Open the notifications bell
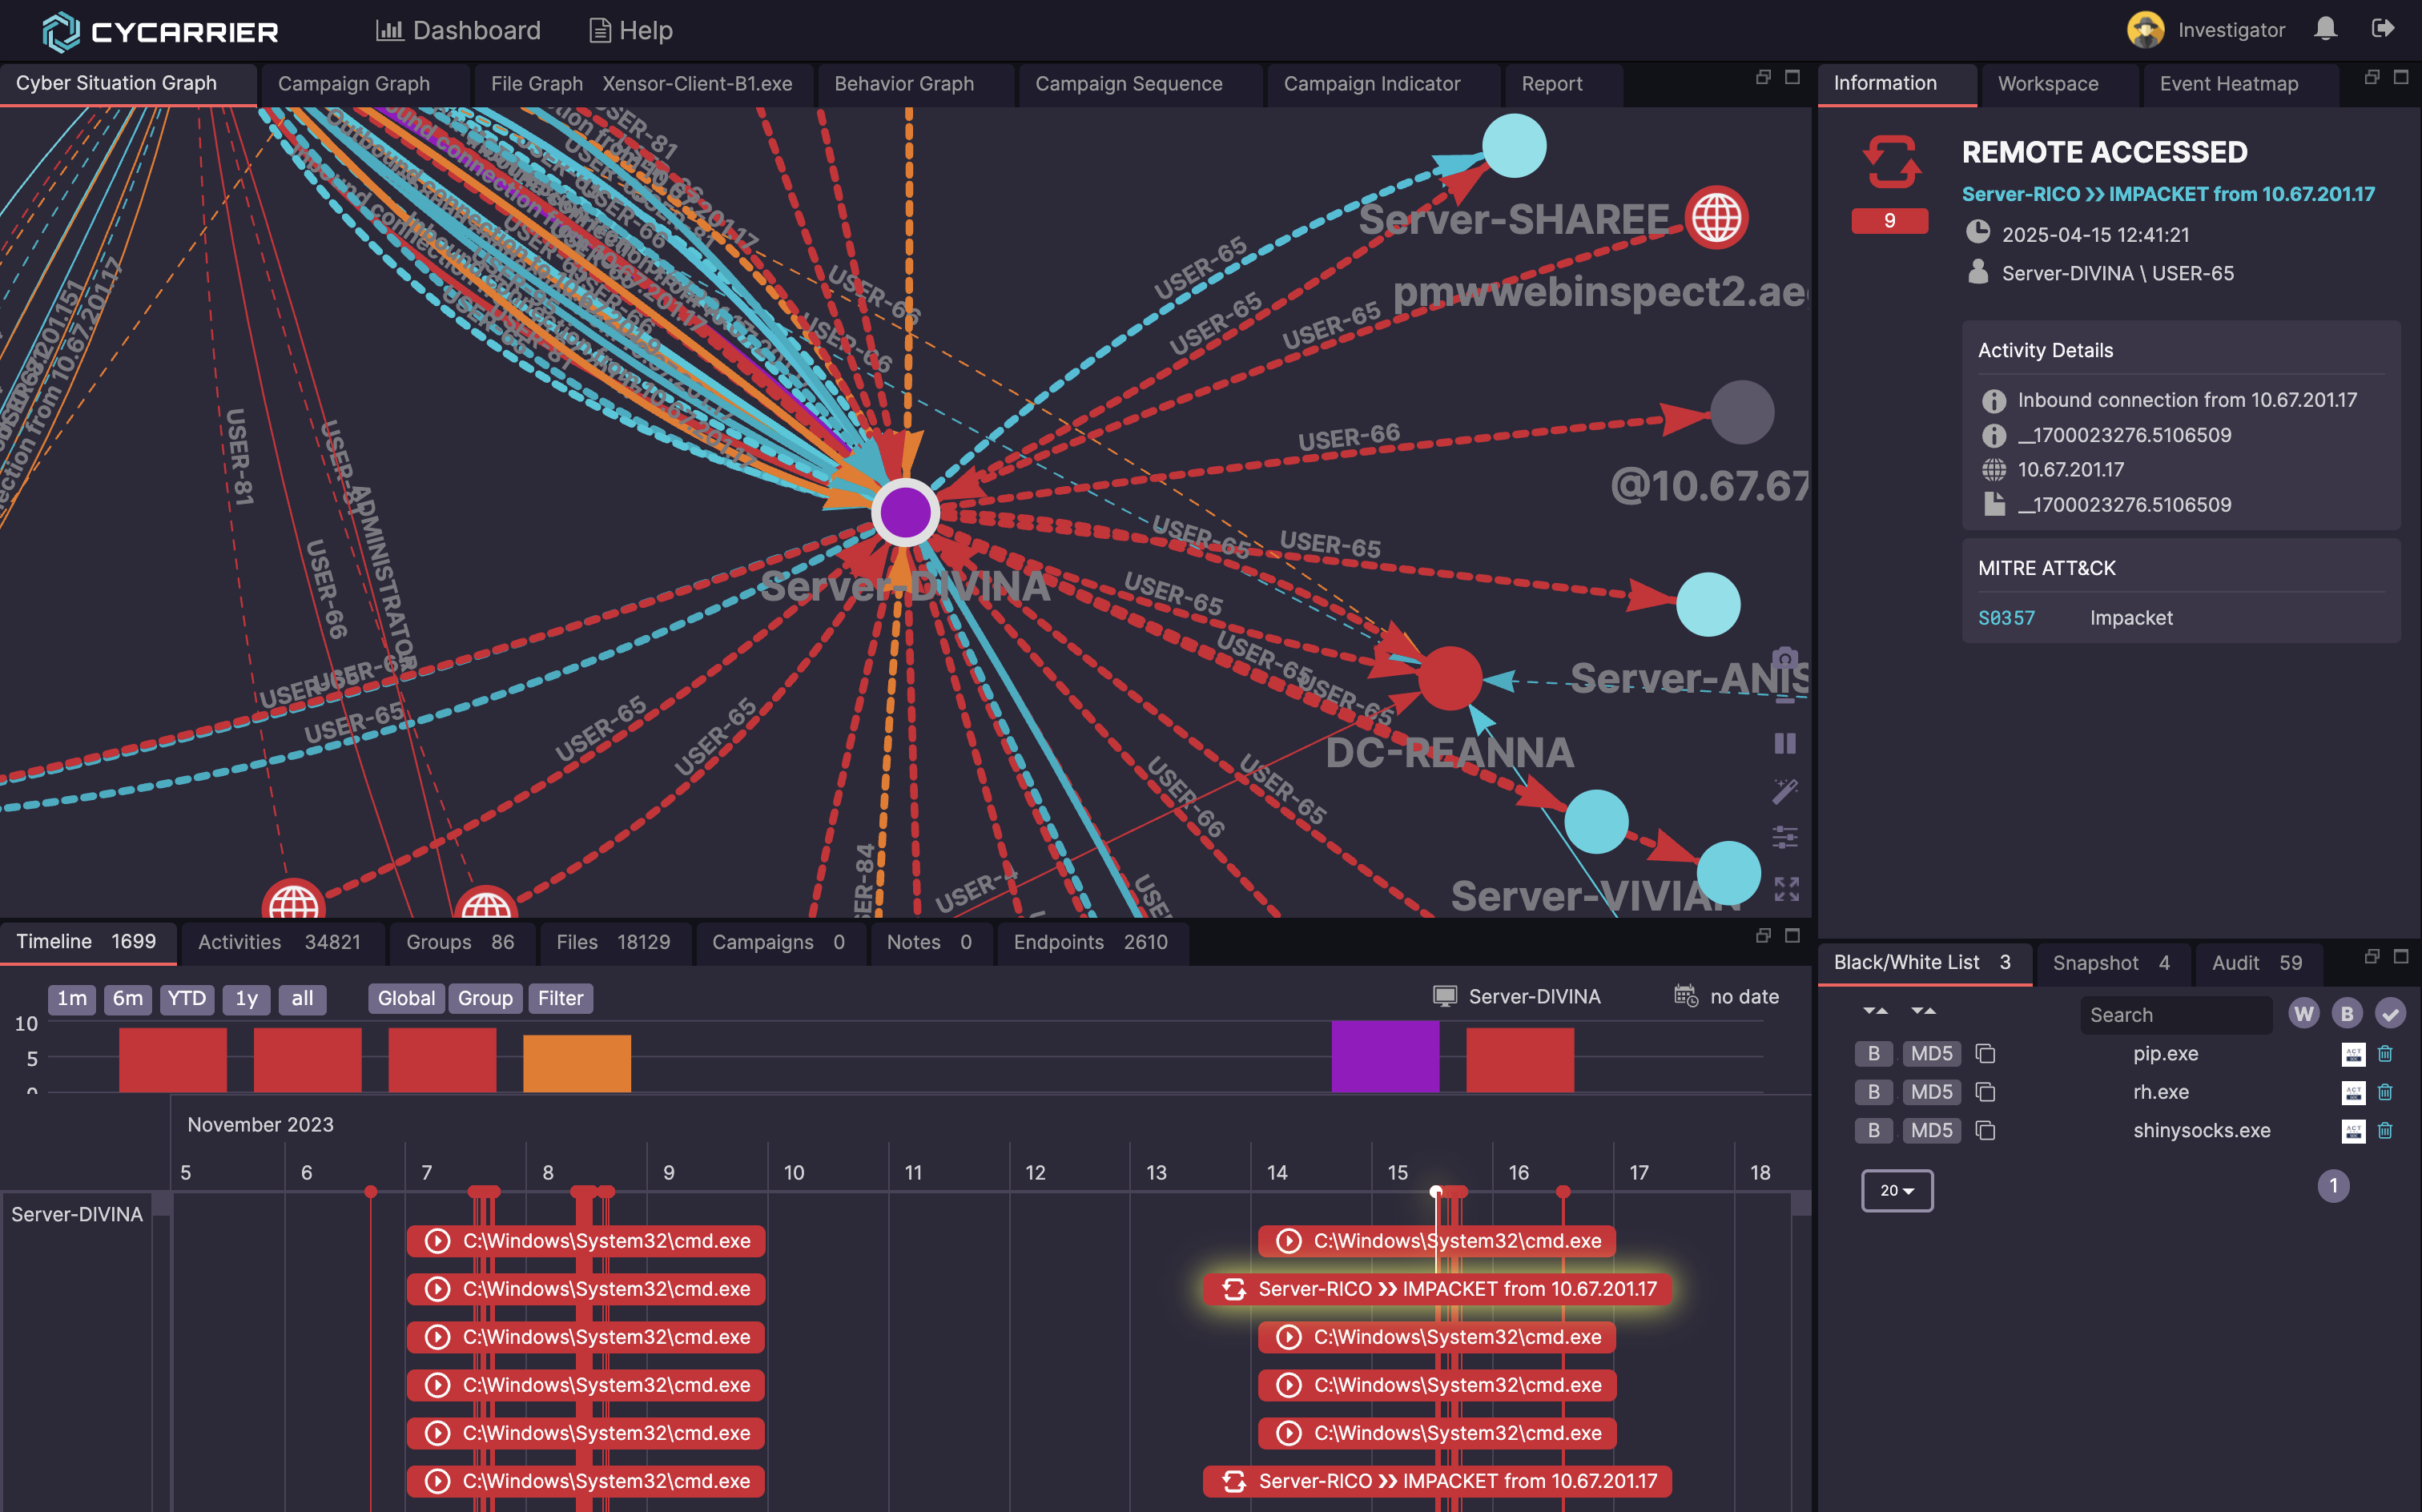 (x=2325, y=30)
